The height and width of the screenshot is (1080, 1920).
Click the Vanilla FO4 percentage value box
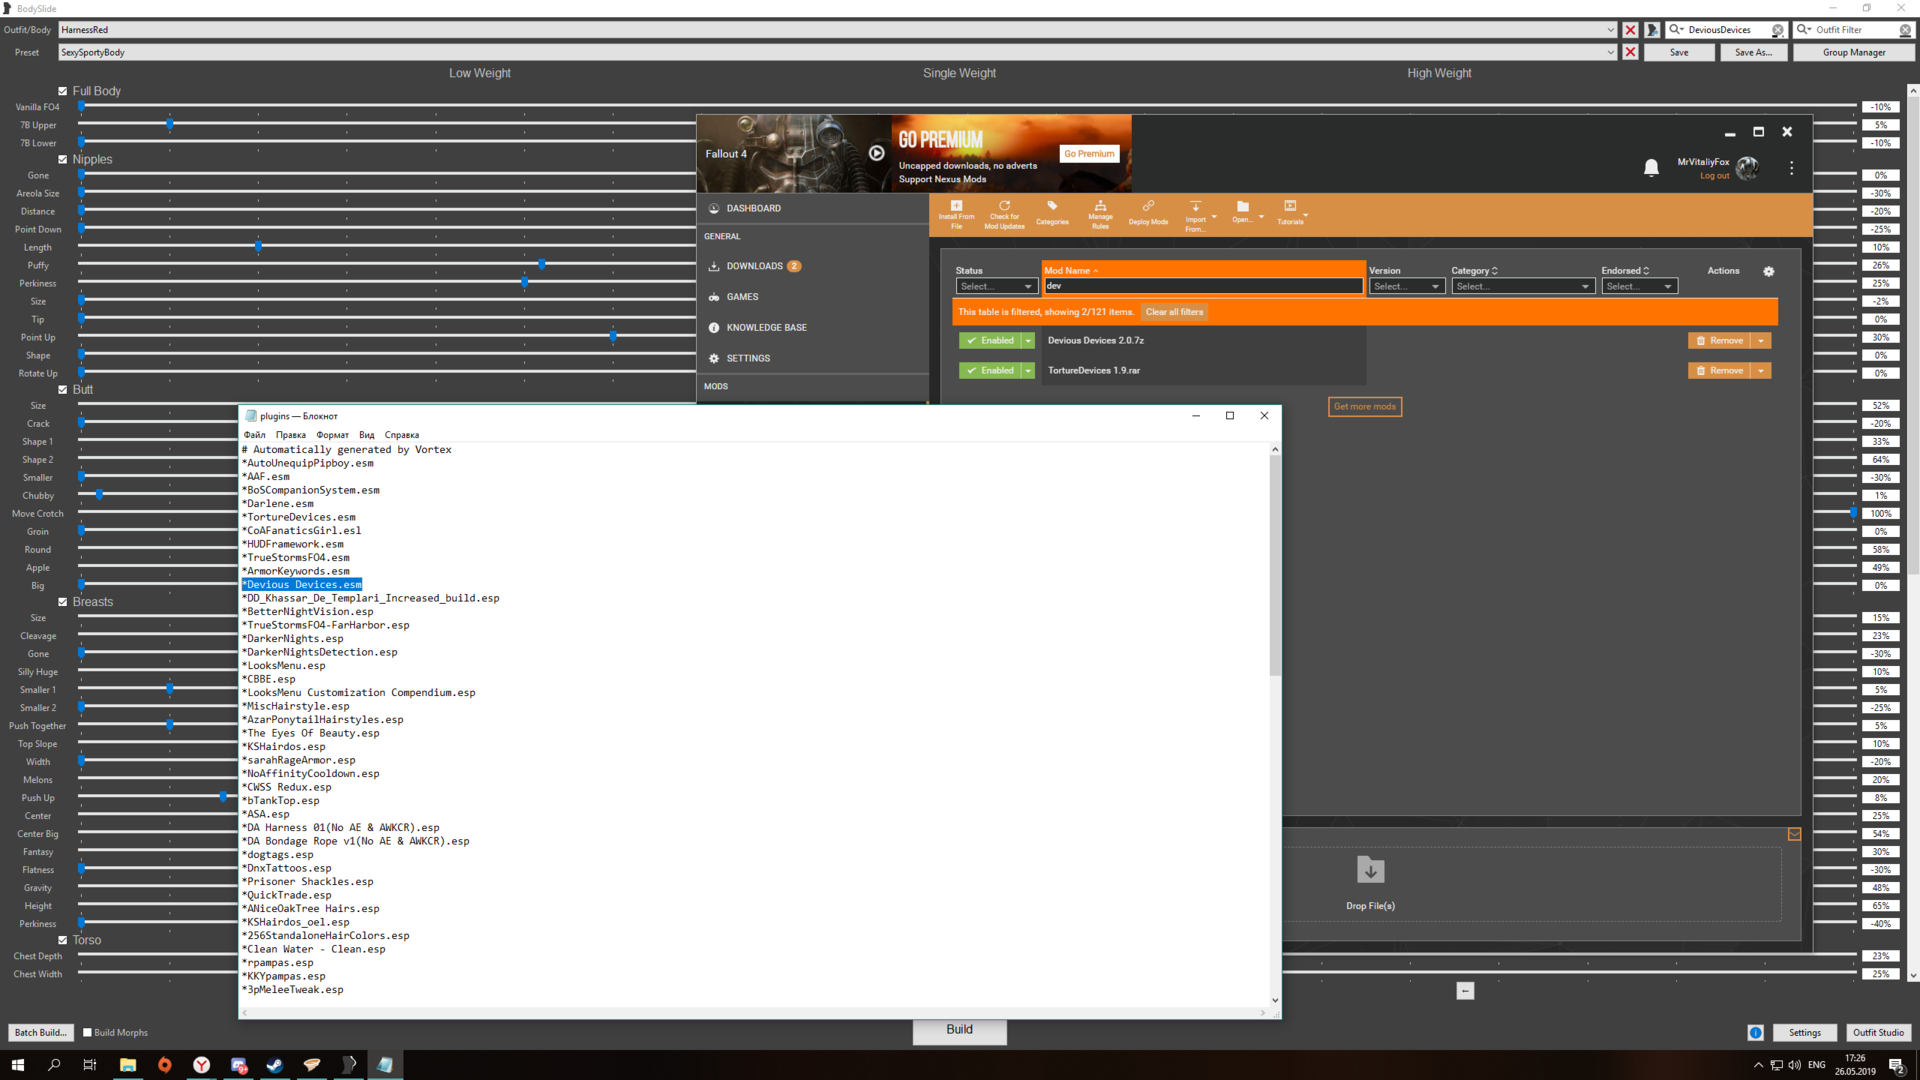tap(1881, 107)
